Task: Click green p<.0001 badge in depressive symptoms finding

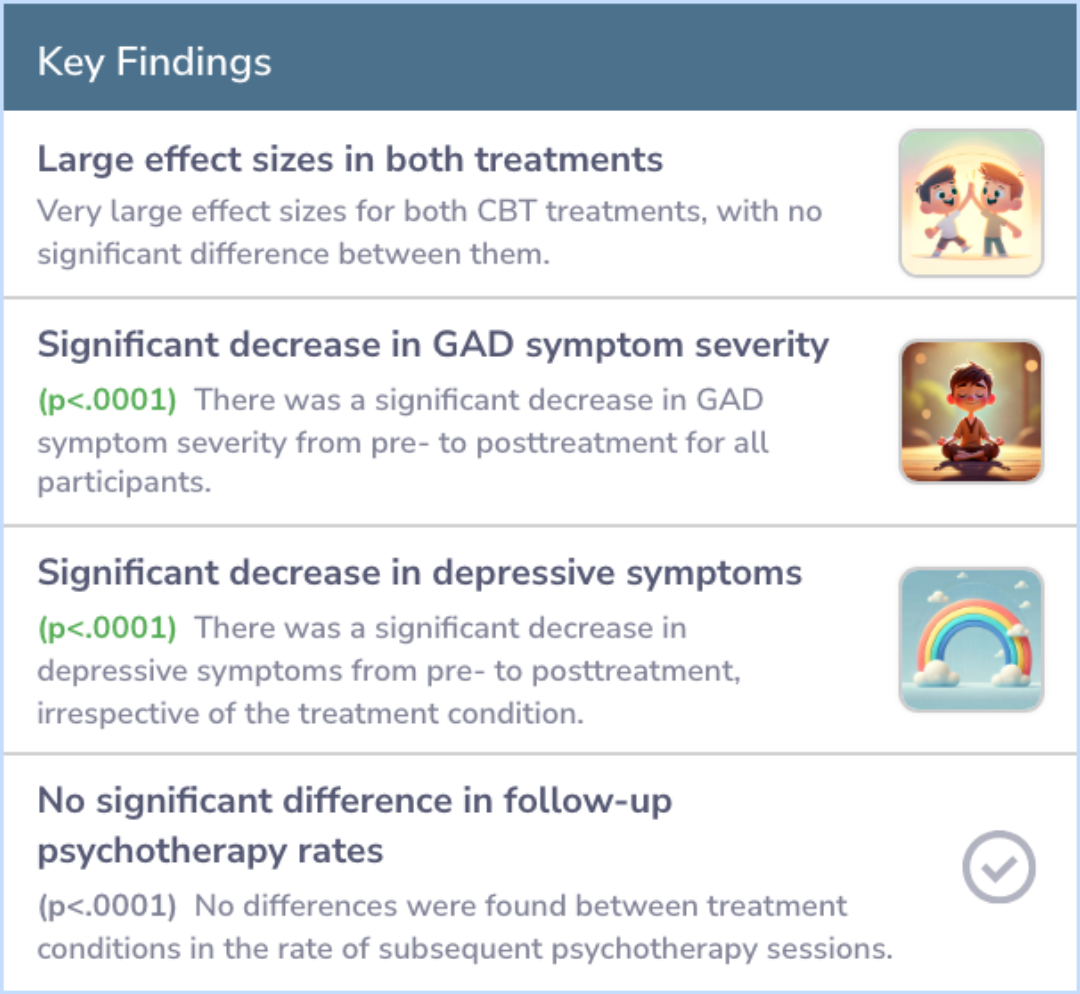Action: (107, 628)
